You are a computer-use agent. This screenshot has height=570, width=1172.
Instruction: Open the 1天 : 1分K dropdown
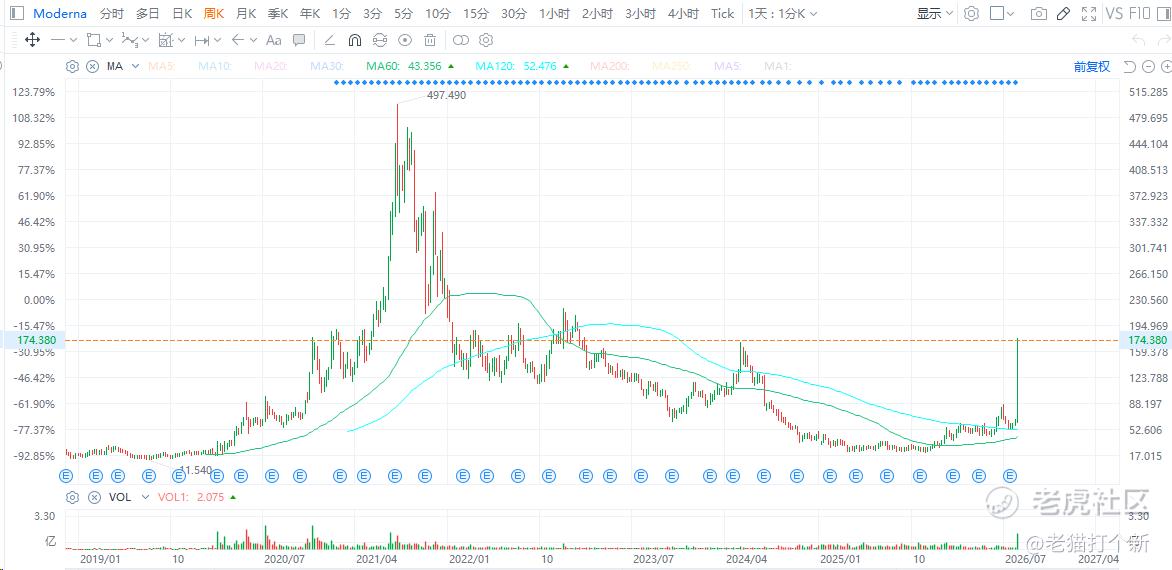(x=783, y=13)
